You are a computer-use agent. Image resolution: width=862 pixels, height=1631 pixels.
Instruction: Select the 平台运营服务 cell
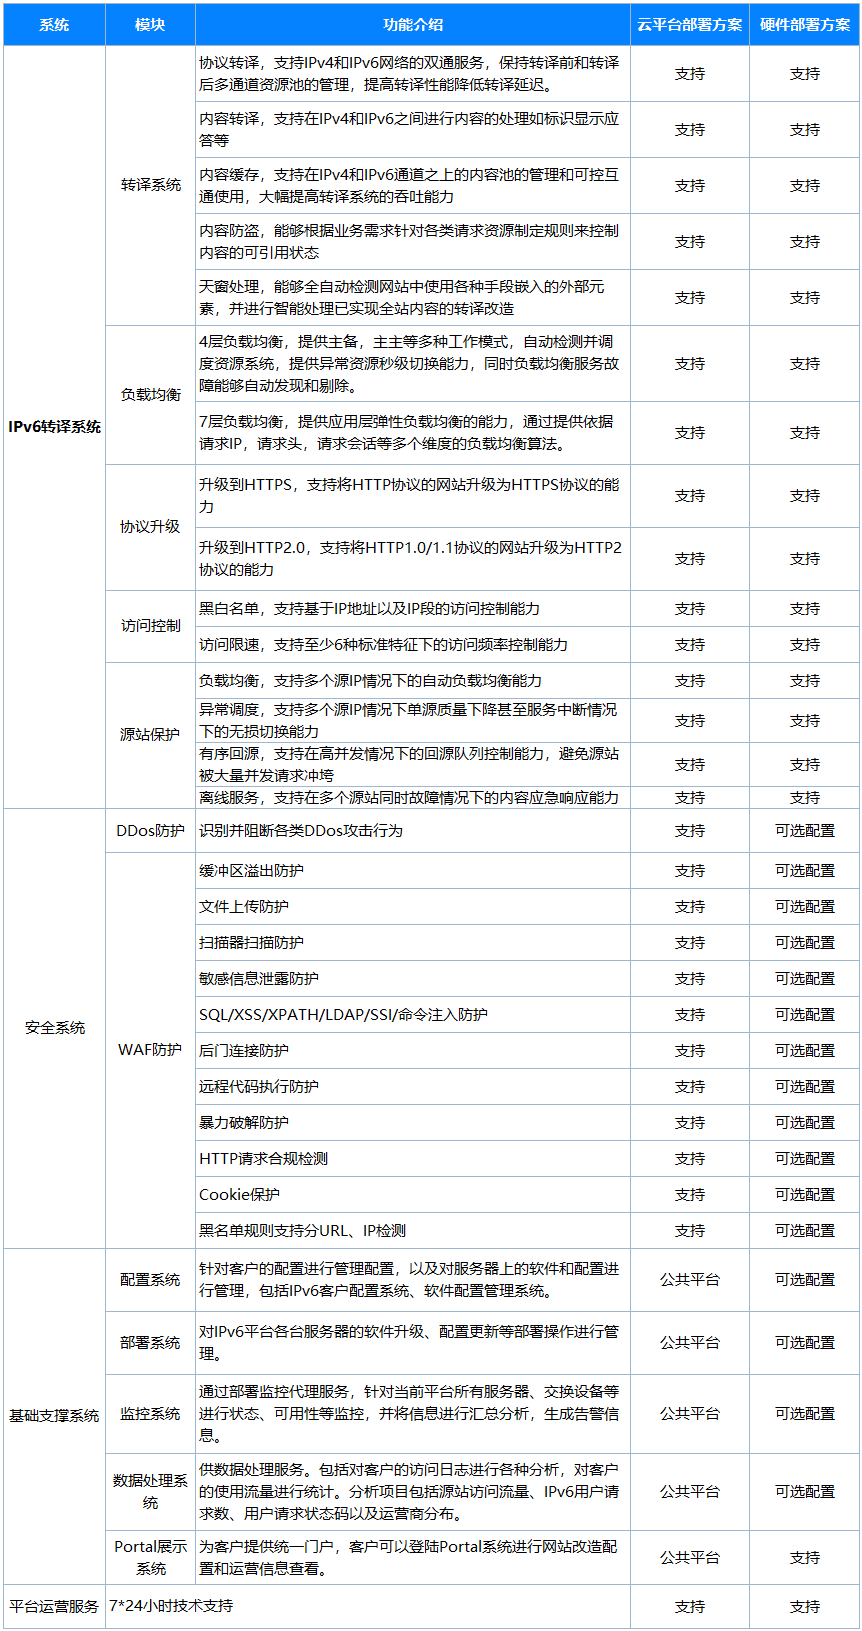click(54, 1606)
